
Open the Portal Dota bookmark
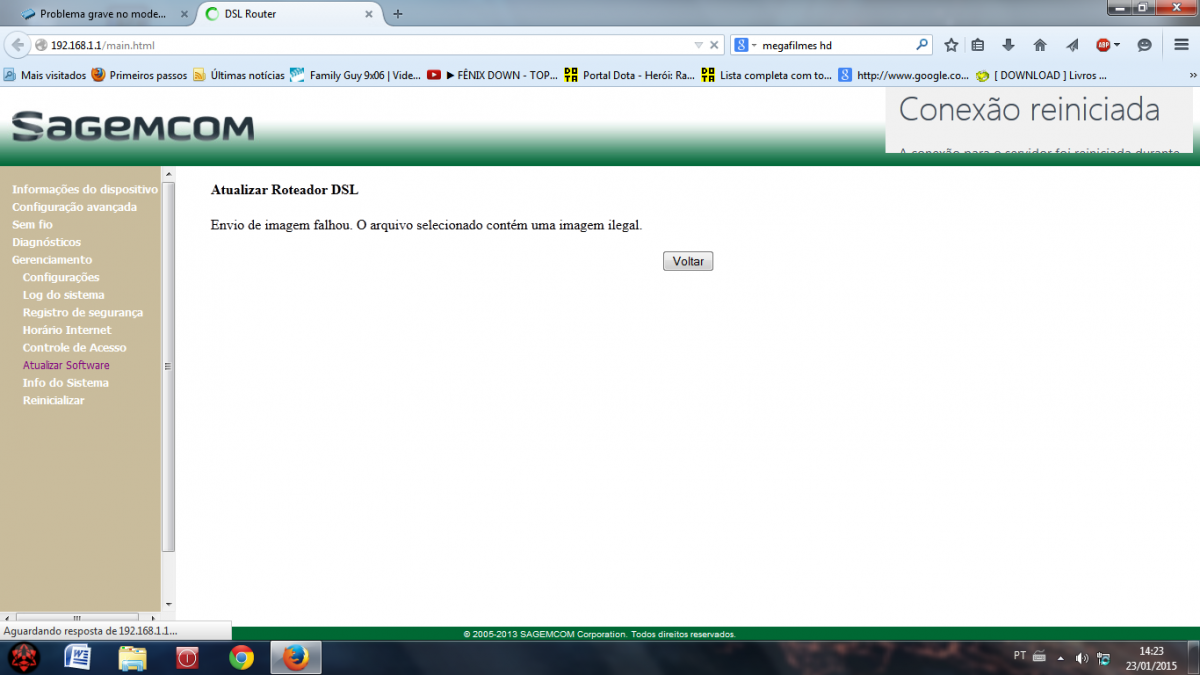tap(630, 75)
